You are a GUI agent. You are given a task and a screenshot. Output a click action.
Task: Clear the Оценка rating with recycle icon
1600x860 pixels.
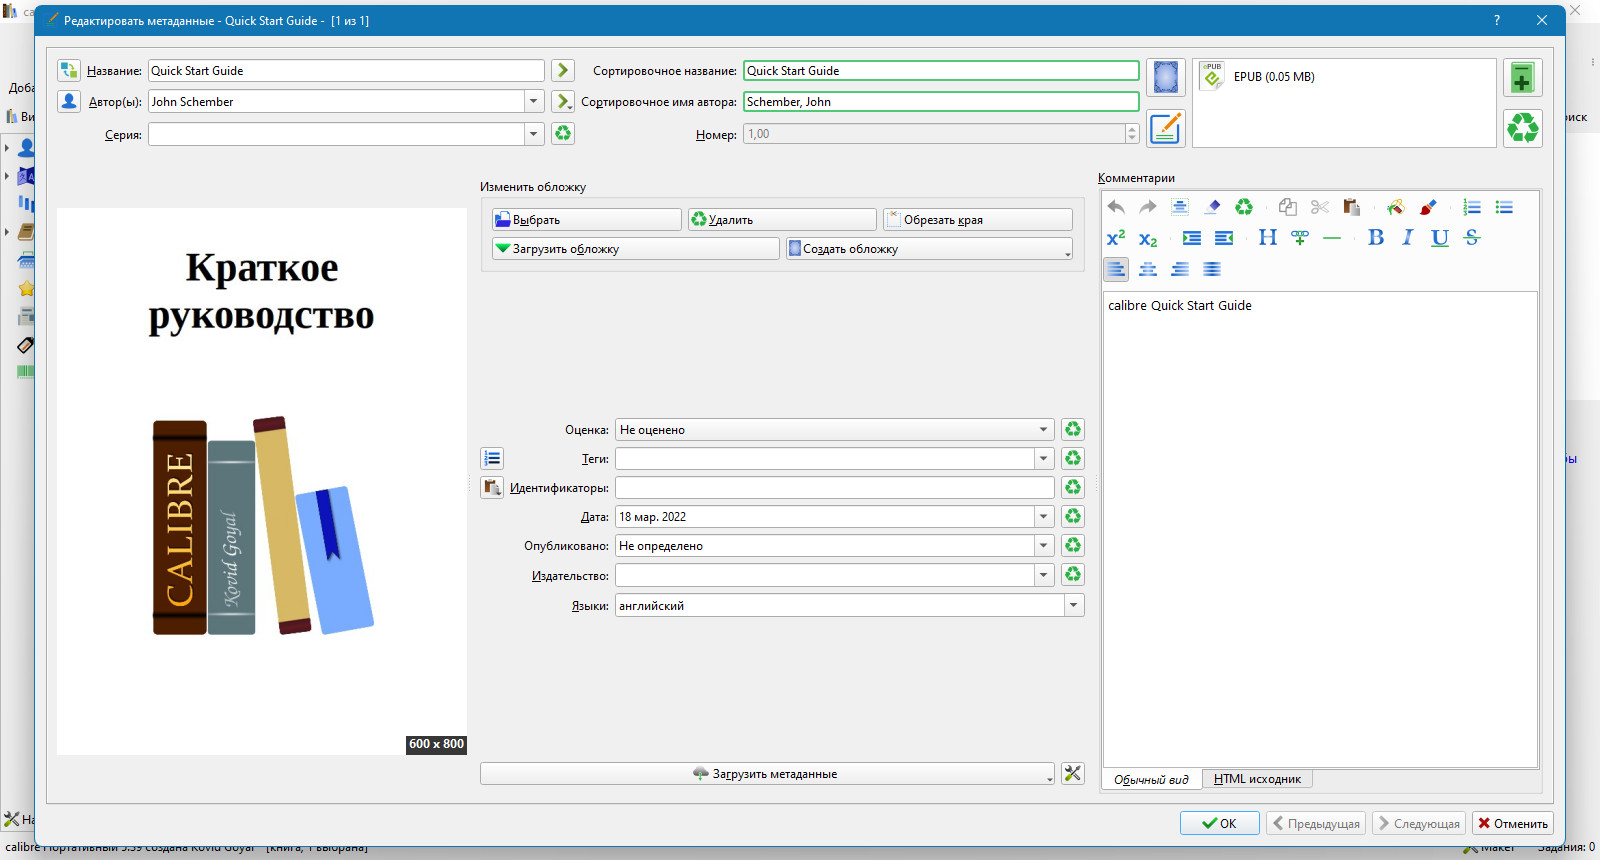click(1073, 429)
